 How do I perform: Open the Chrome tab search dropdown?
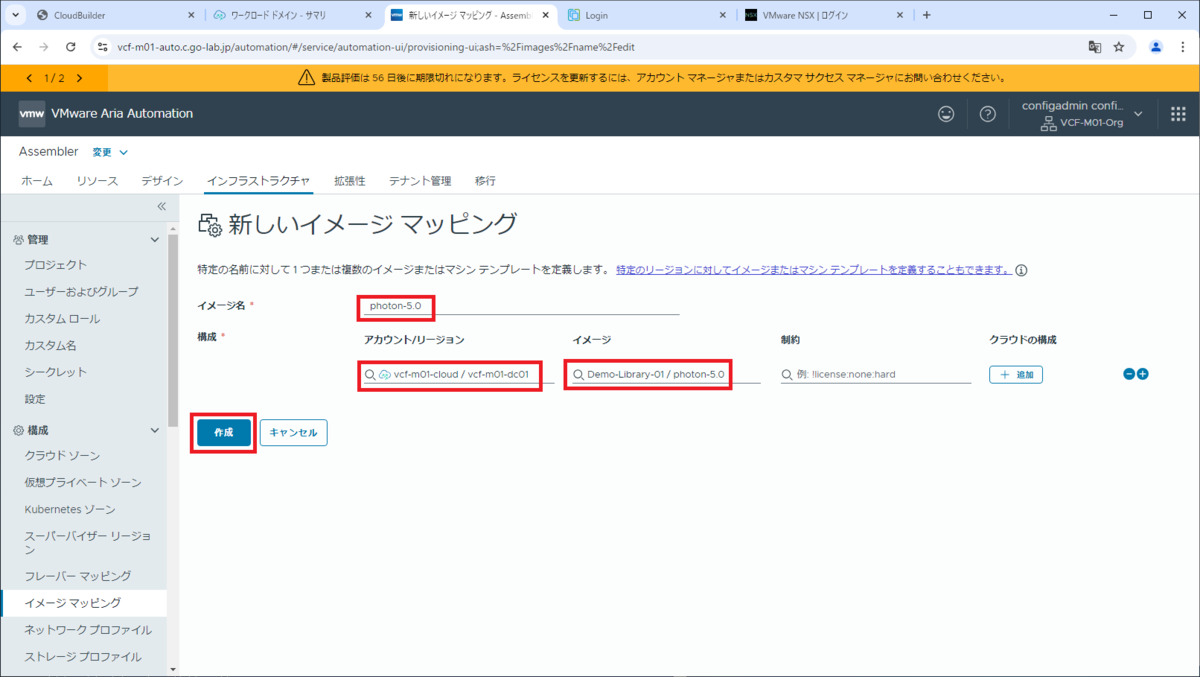coord(14,15)
